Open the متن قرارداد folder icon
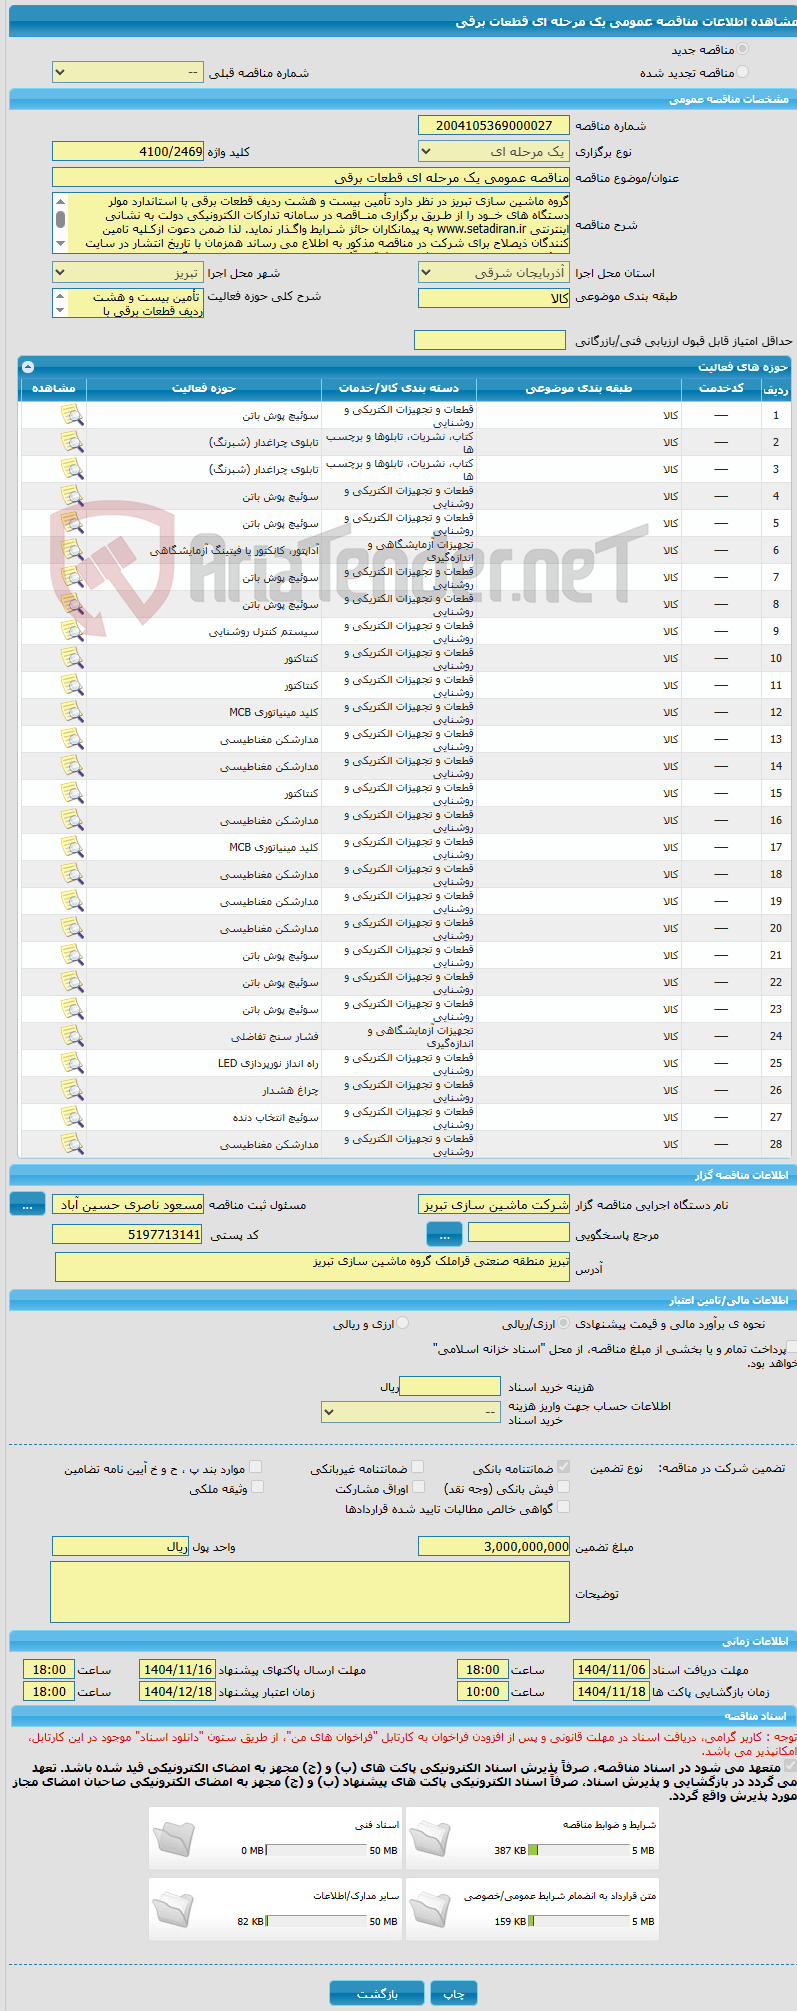797x2011 pixels. 430,1909
